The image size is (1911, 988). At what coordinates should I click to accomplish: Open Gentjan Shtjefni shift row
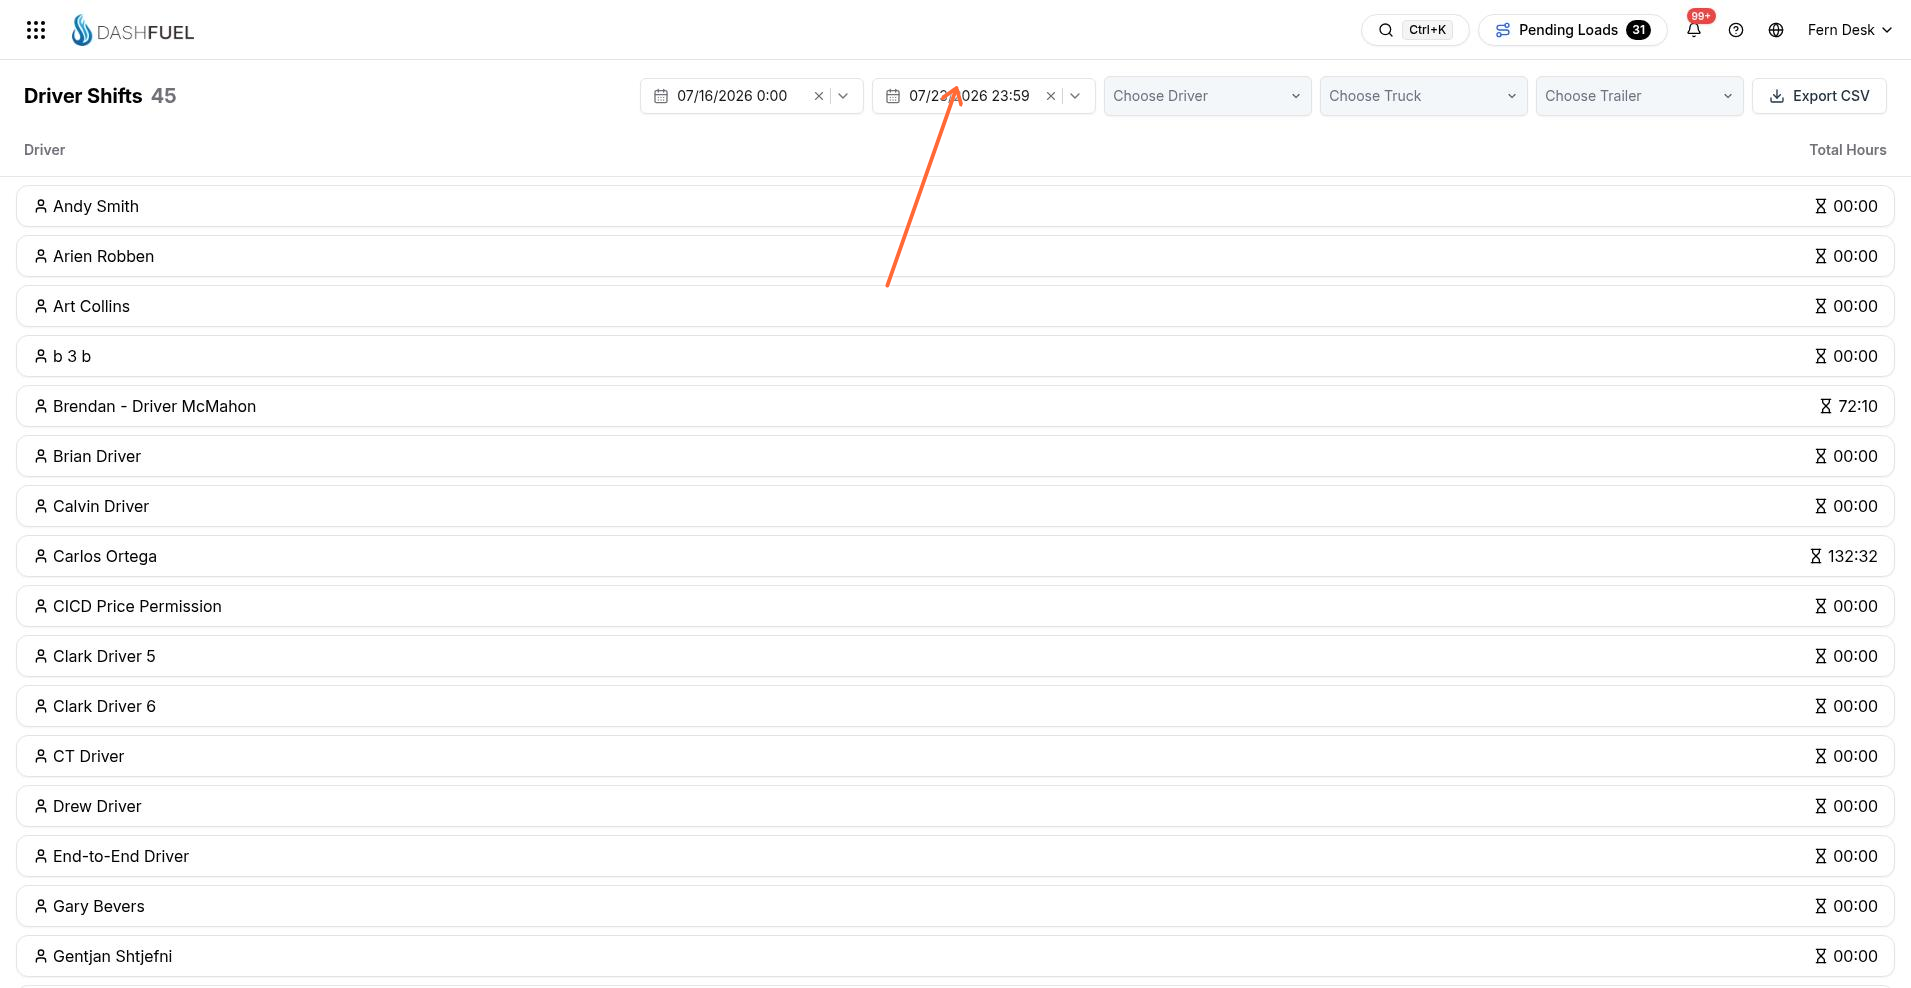[x=955, y=956]
